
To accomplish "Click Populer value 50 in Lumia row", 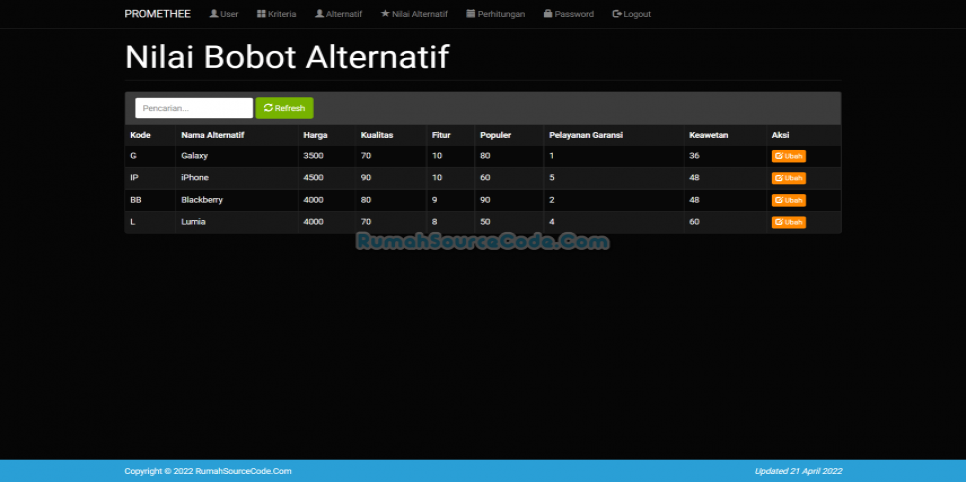I will click(x=485, y=222).
